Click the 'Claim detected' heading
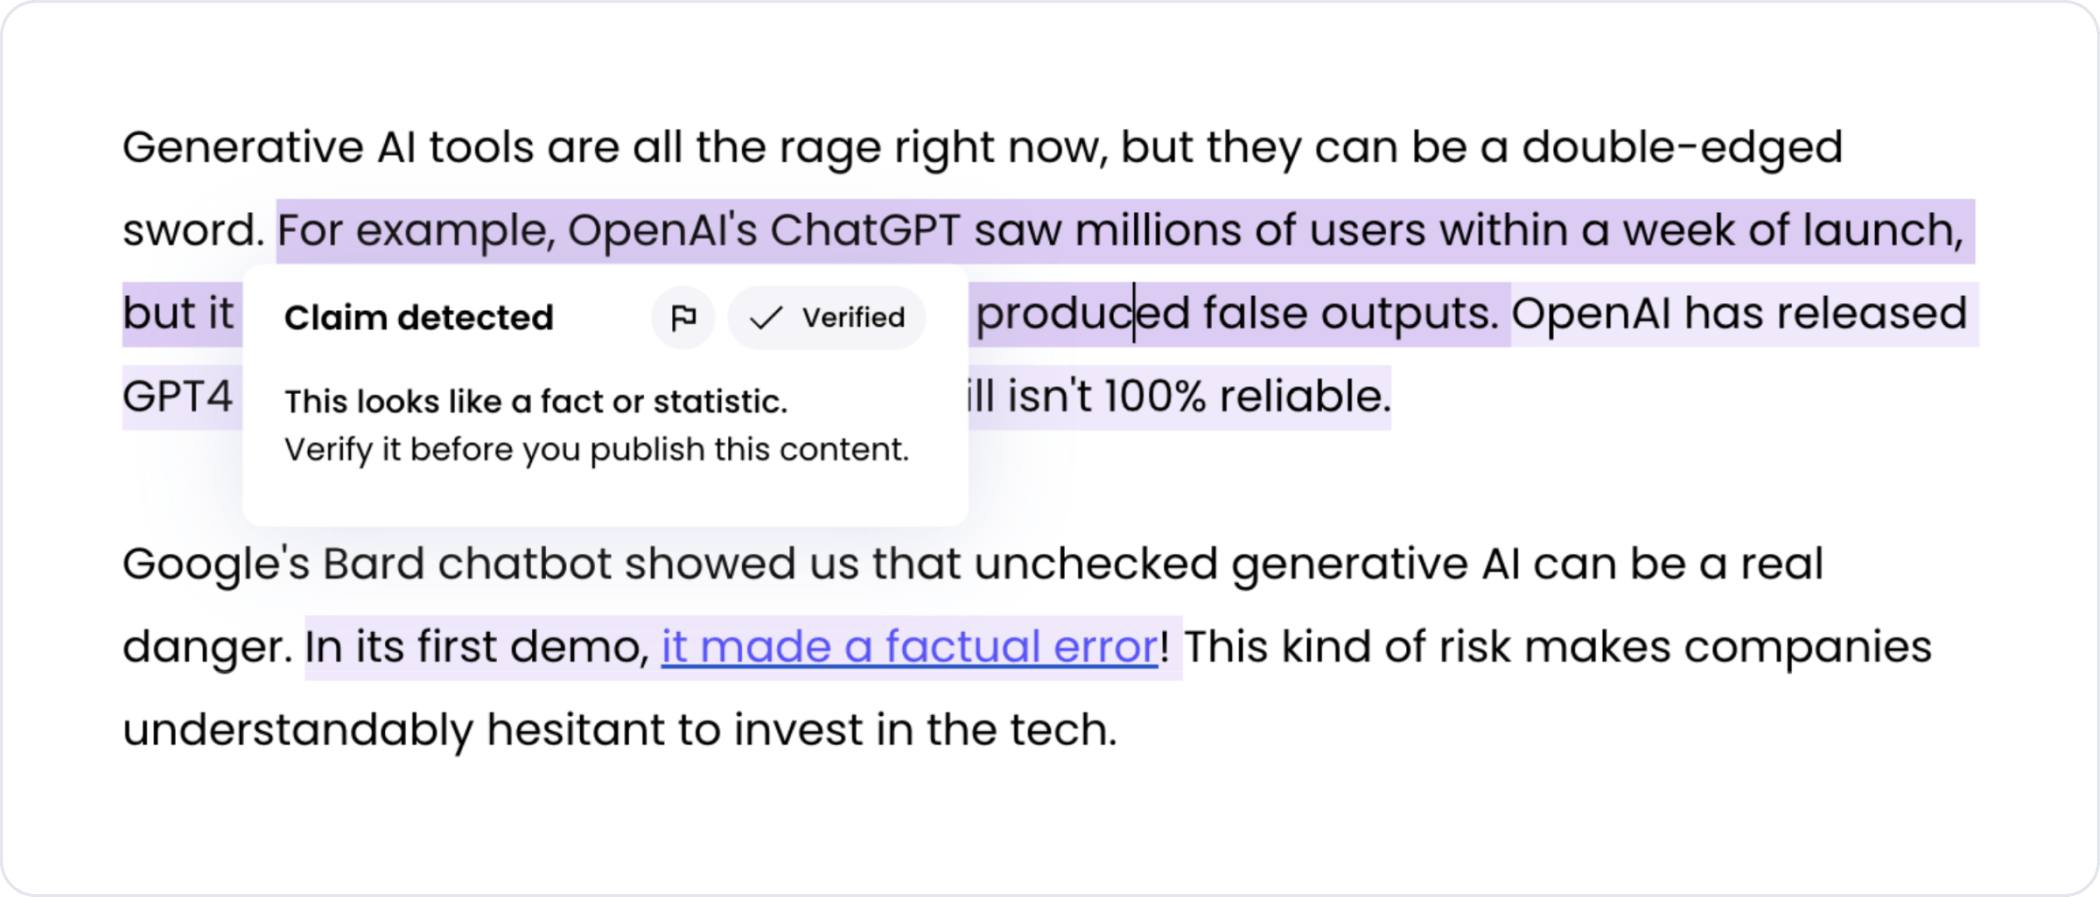 pyautogui.click(x=418, y=318)
